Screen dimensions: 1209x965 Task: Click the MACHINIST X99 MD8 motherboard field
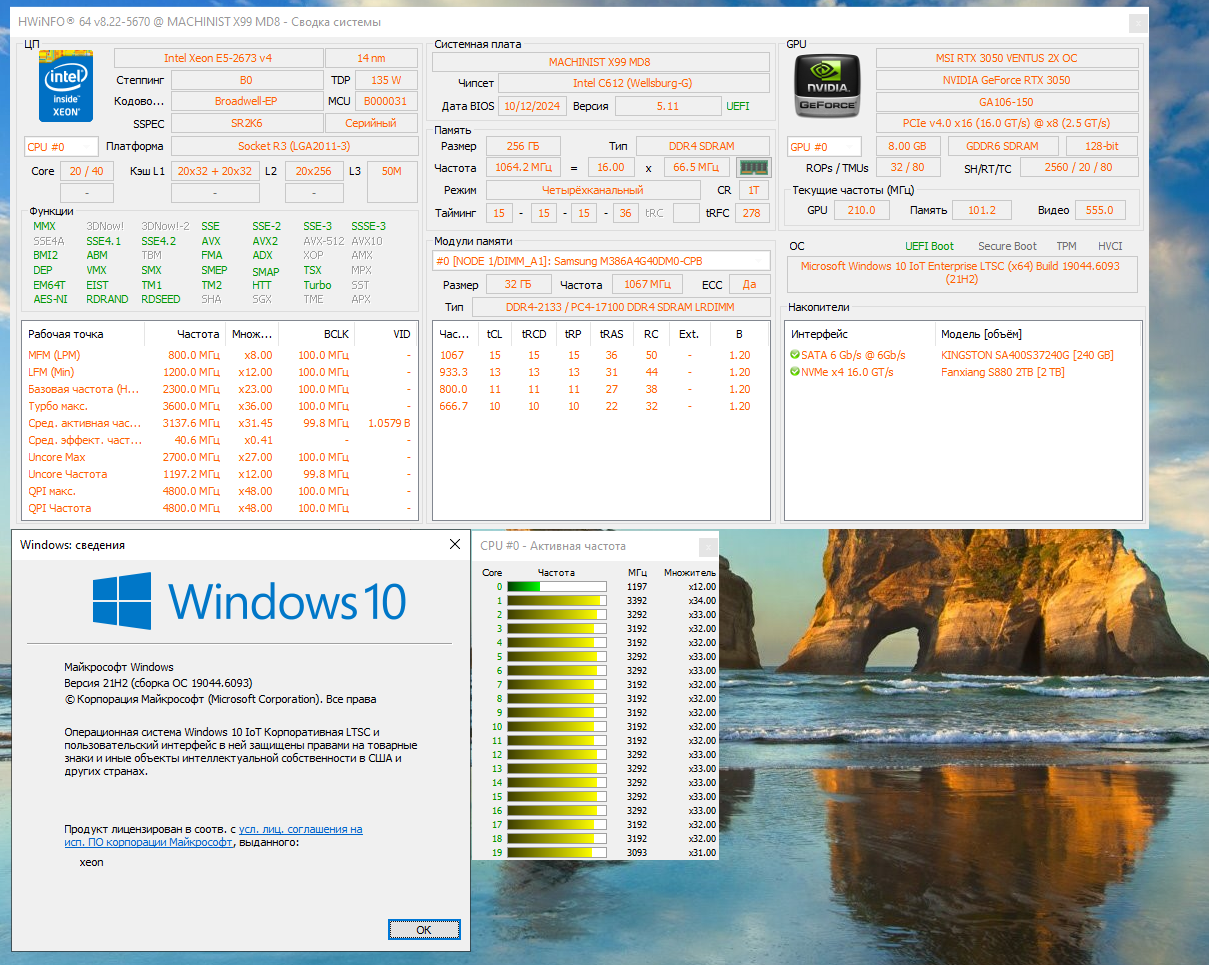pos(600,62)
